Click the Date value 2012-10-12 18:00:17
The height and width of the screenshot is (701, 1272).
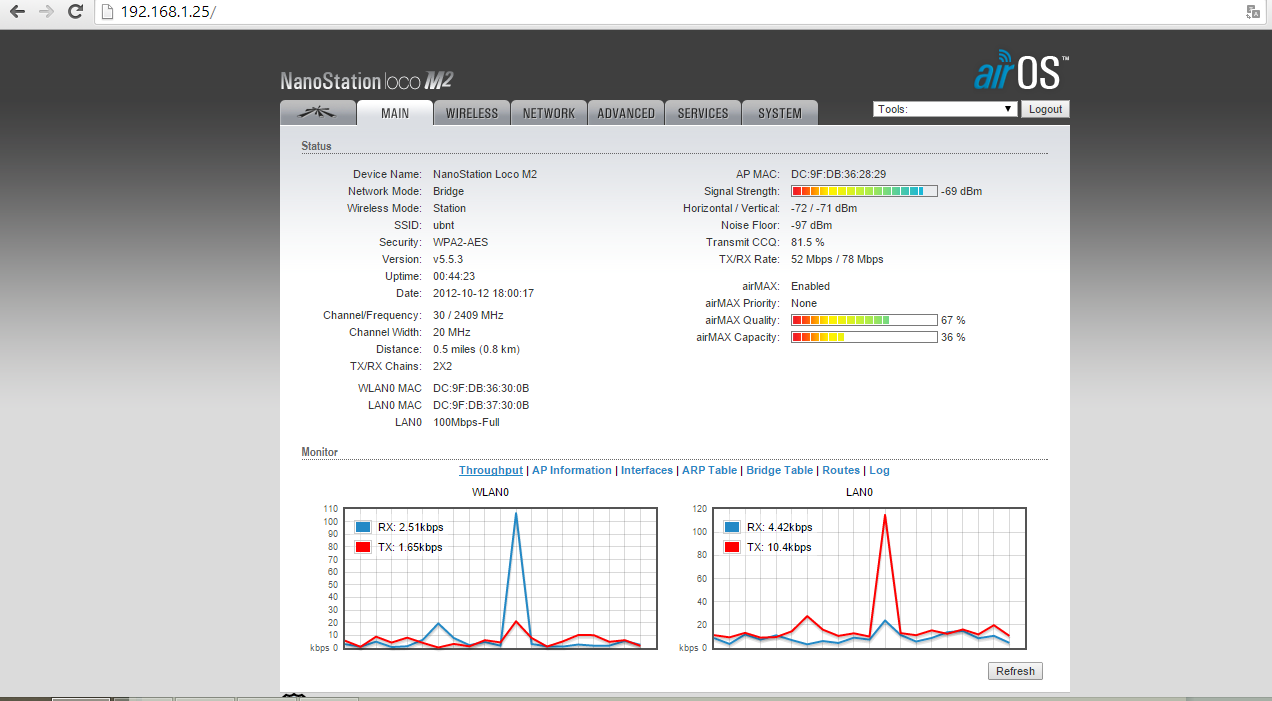click(x=484, y=293)
